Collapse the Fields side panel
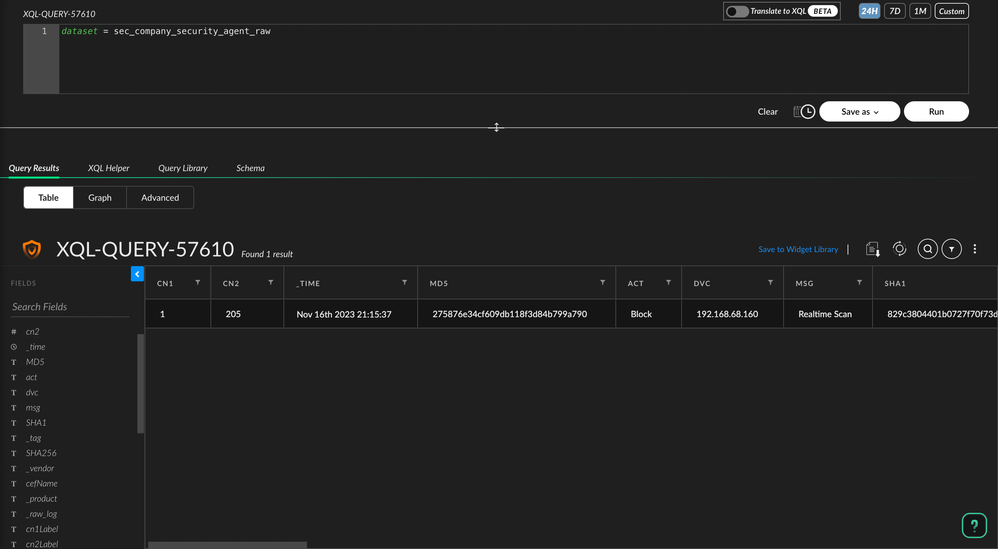 (x=137, y=274)
